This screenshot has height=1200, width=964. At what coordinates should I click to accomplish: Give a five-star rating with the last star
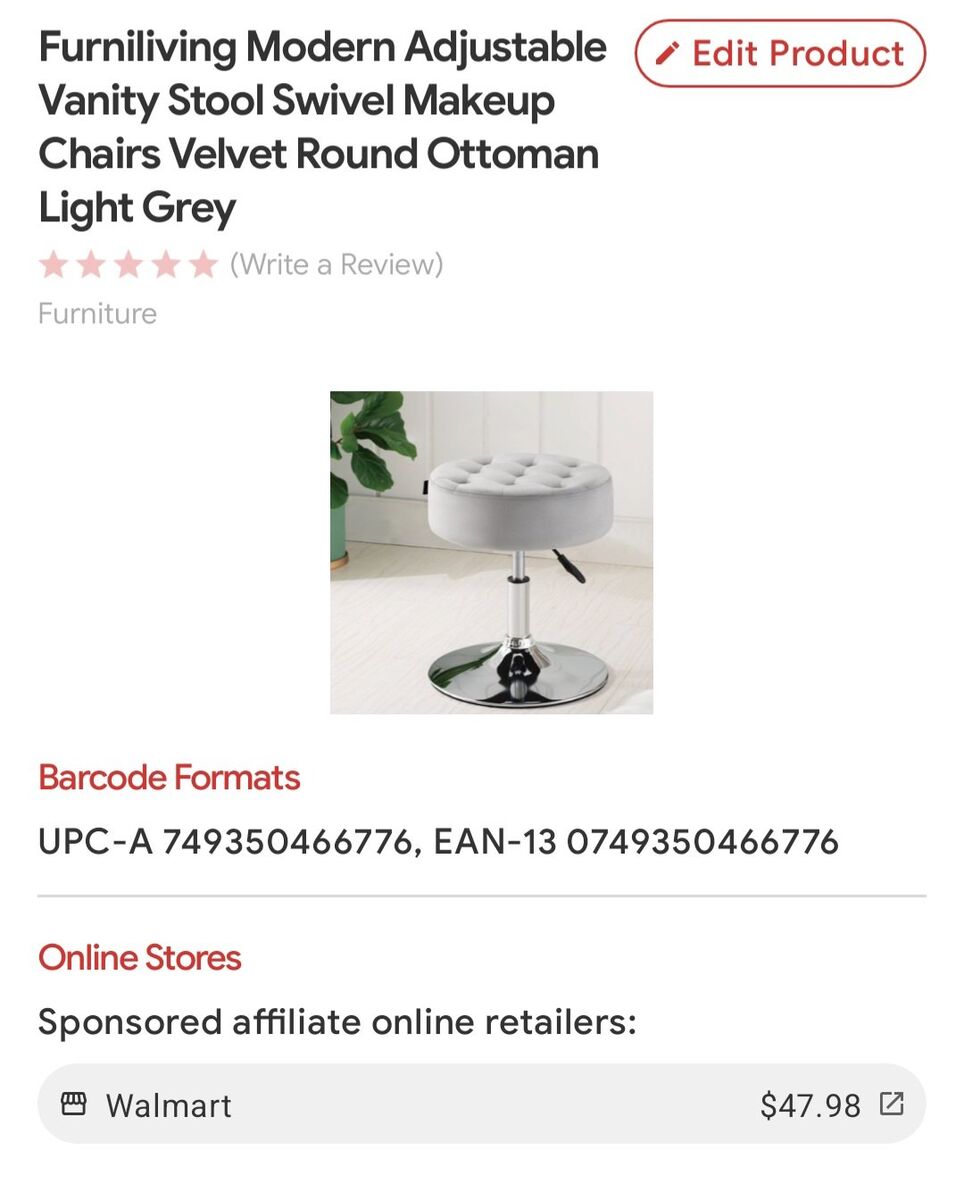(203, 265)
